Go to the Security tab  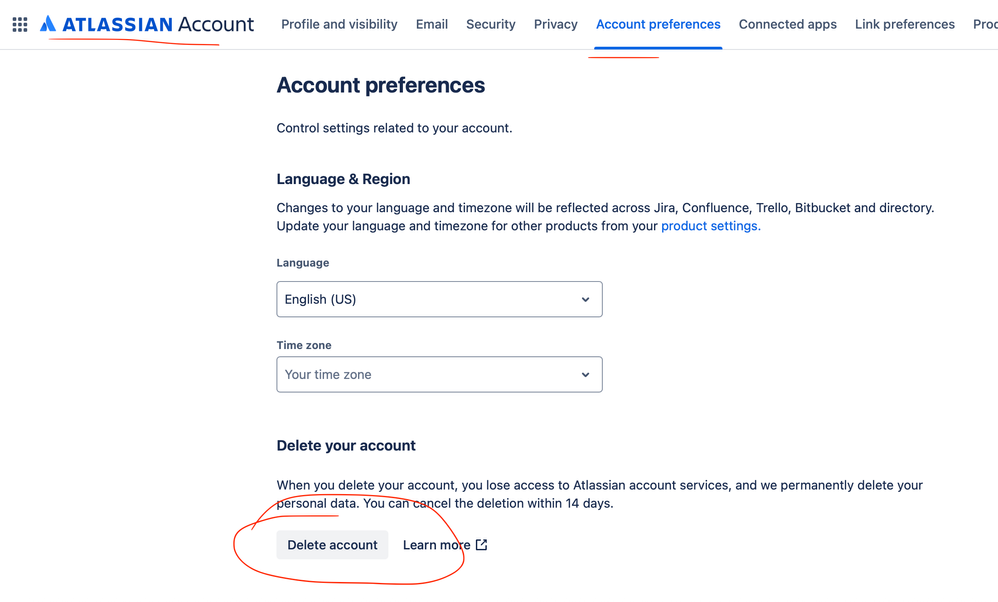pos(491,24)
